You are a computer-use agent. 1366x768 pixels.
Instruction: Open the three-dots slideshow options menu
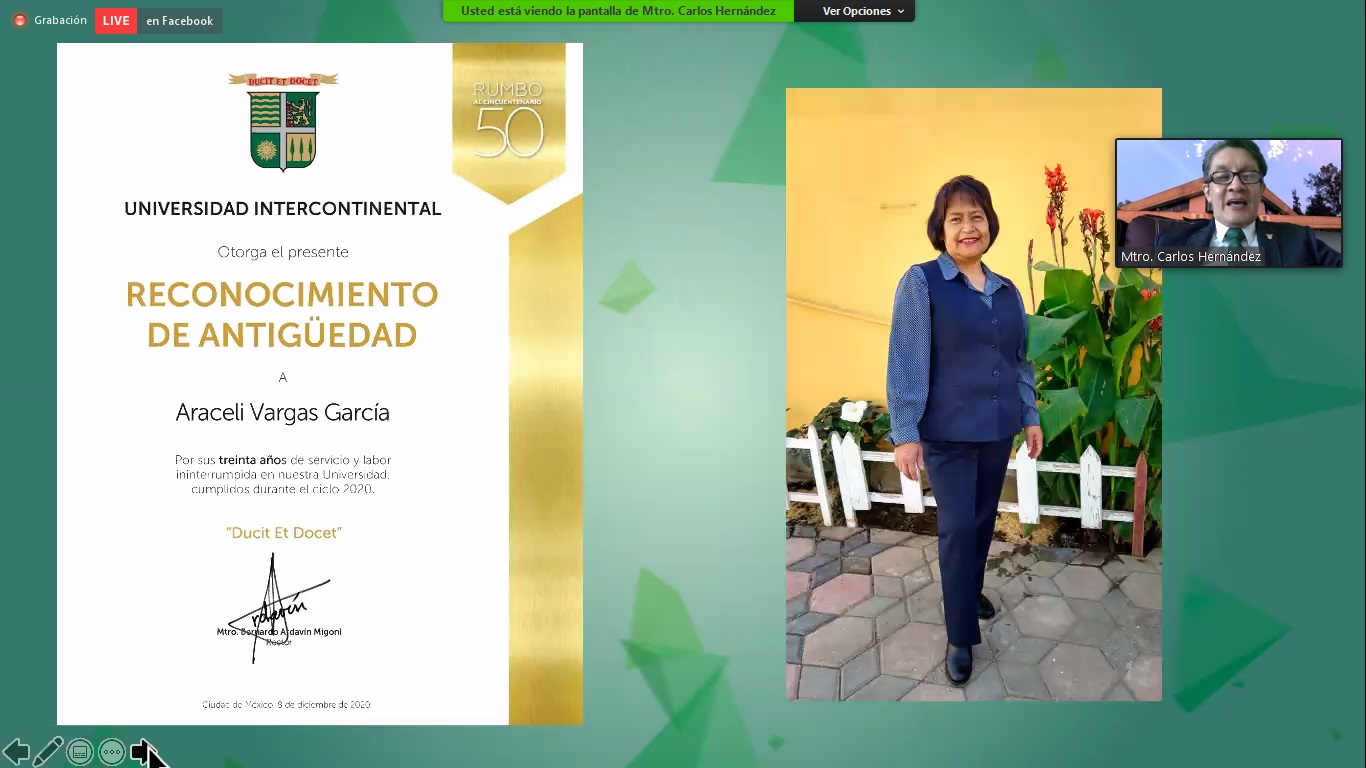(112, 752)
